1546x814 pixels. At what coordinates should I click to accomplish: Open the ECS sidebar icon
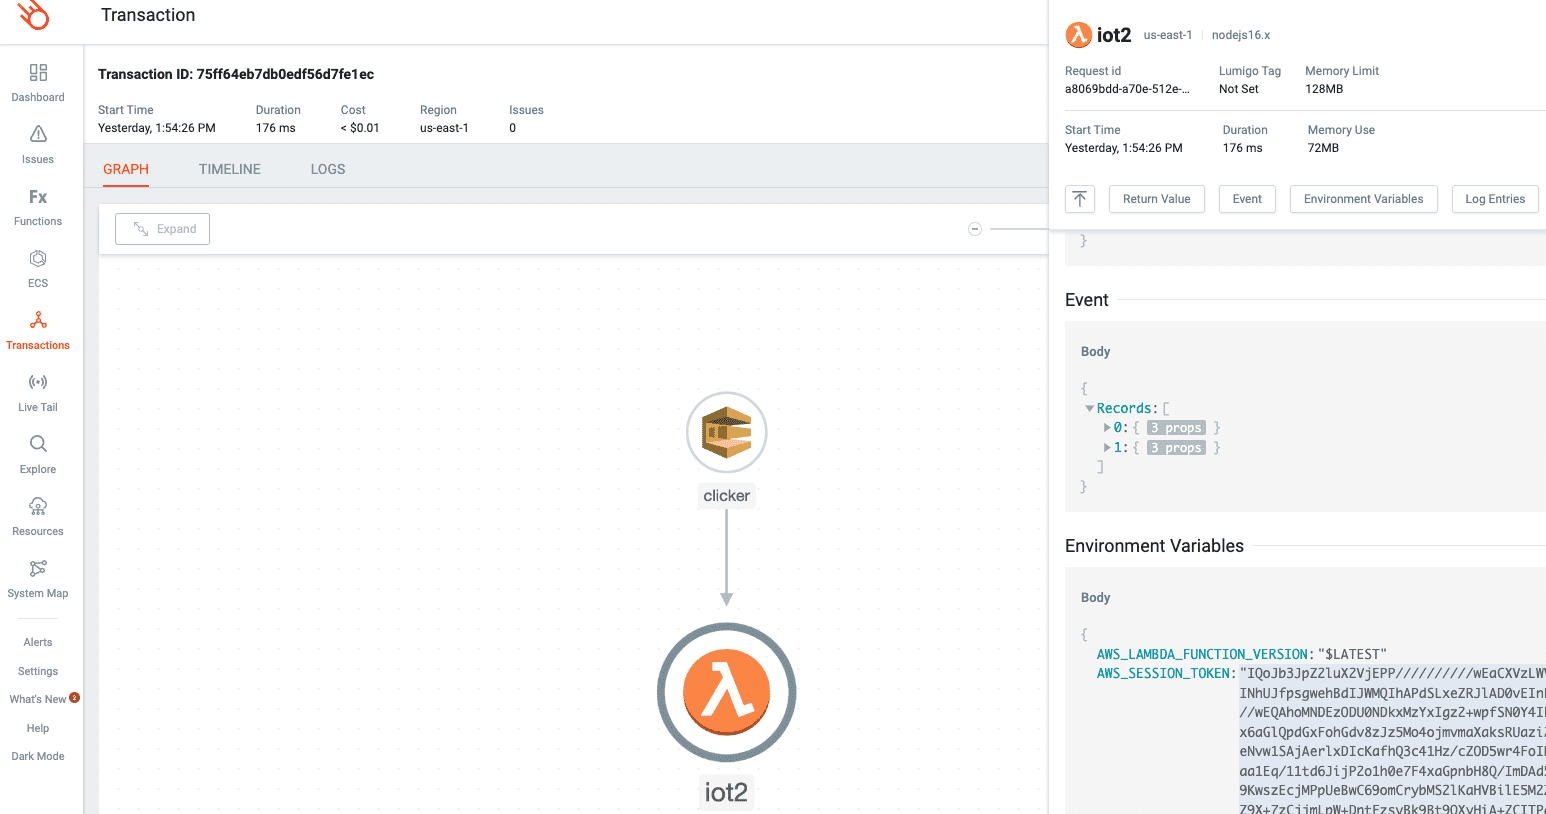[38, 259]
